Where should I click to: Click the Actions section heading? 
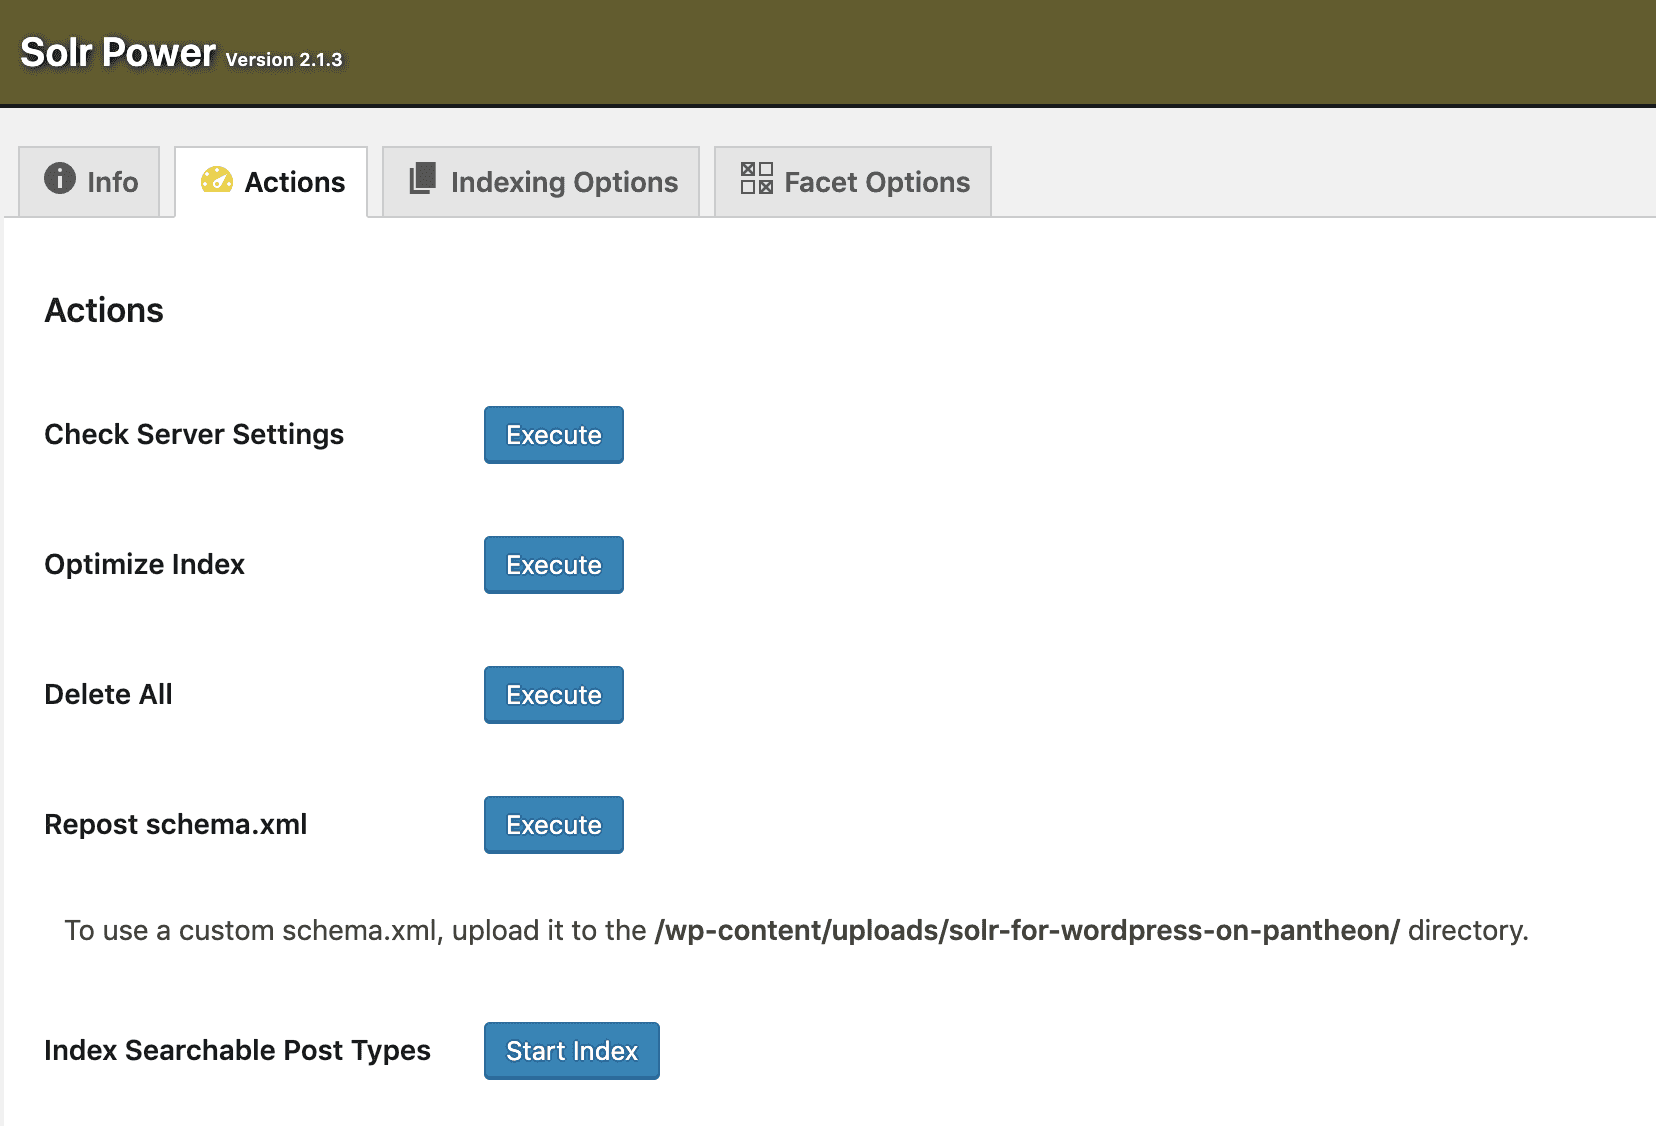pyautogui.click(x=103, y=310)
